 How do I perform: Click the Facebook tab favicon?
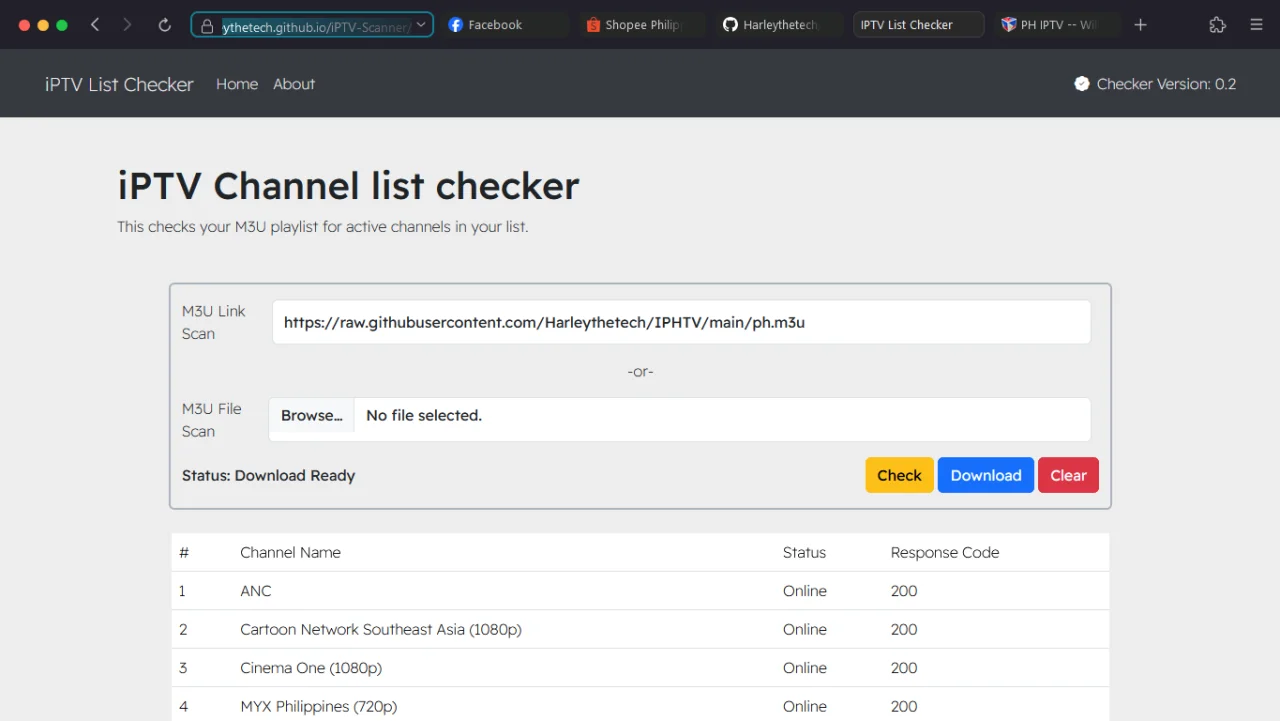(456, 25)
